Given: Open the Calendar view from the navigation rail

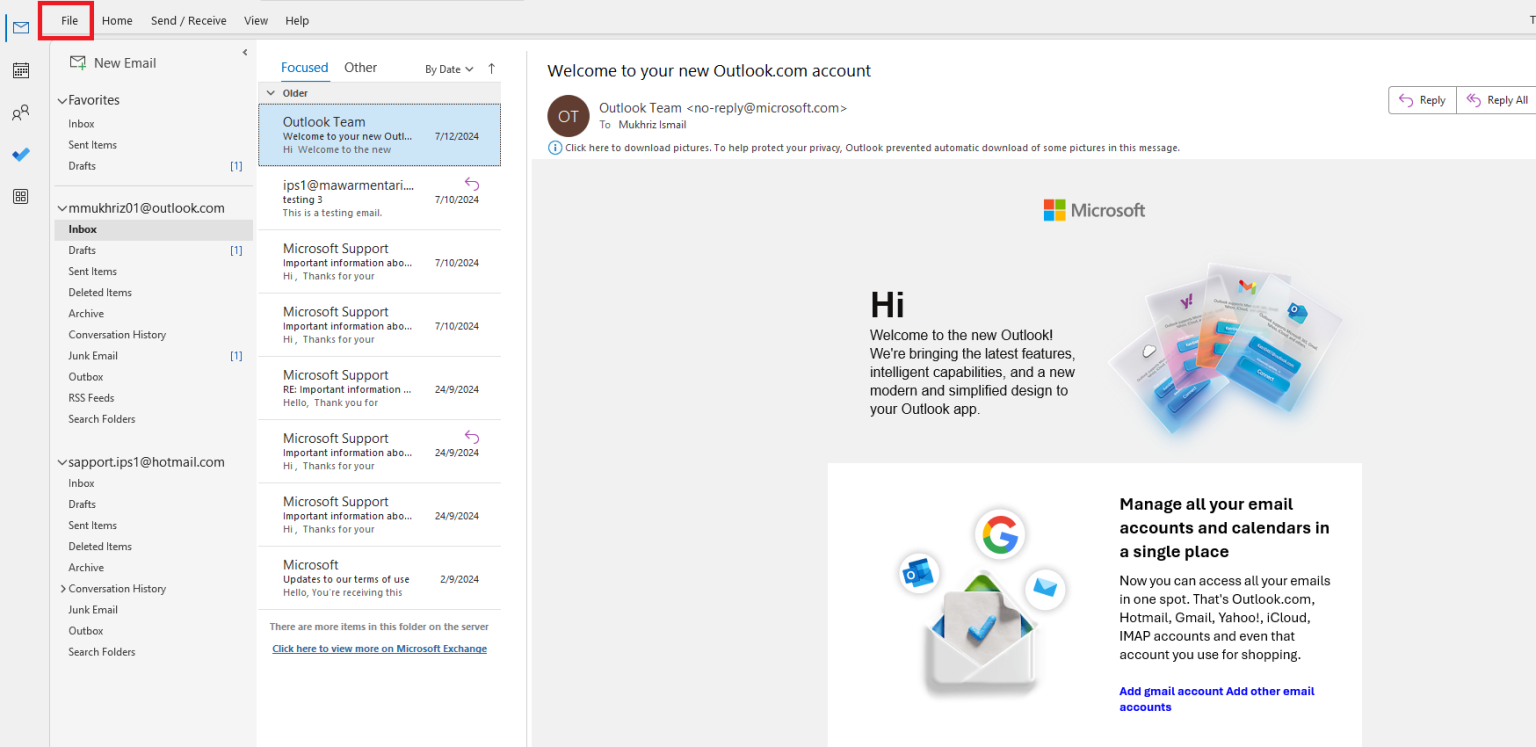Looking at the screenshot, I should pos(20,70).
